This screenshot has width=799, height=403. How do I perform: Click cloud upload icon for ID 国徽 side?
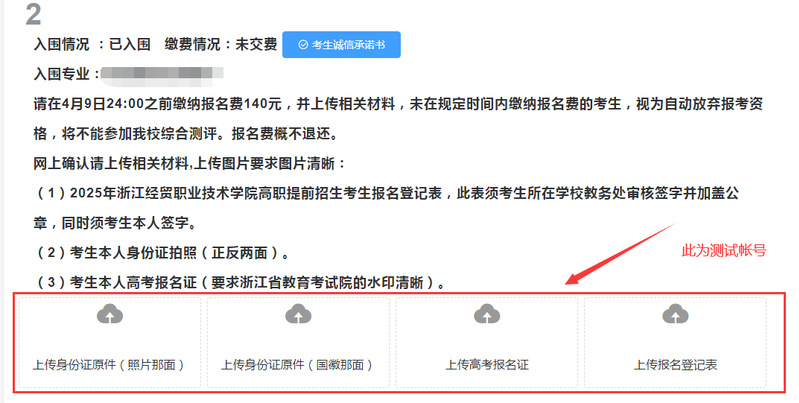pyautogui.click(x=299, y=314)
